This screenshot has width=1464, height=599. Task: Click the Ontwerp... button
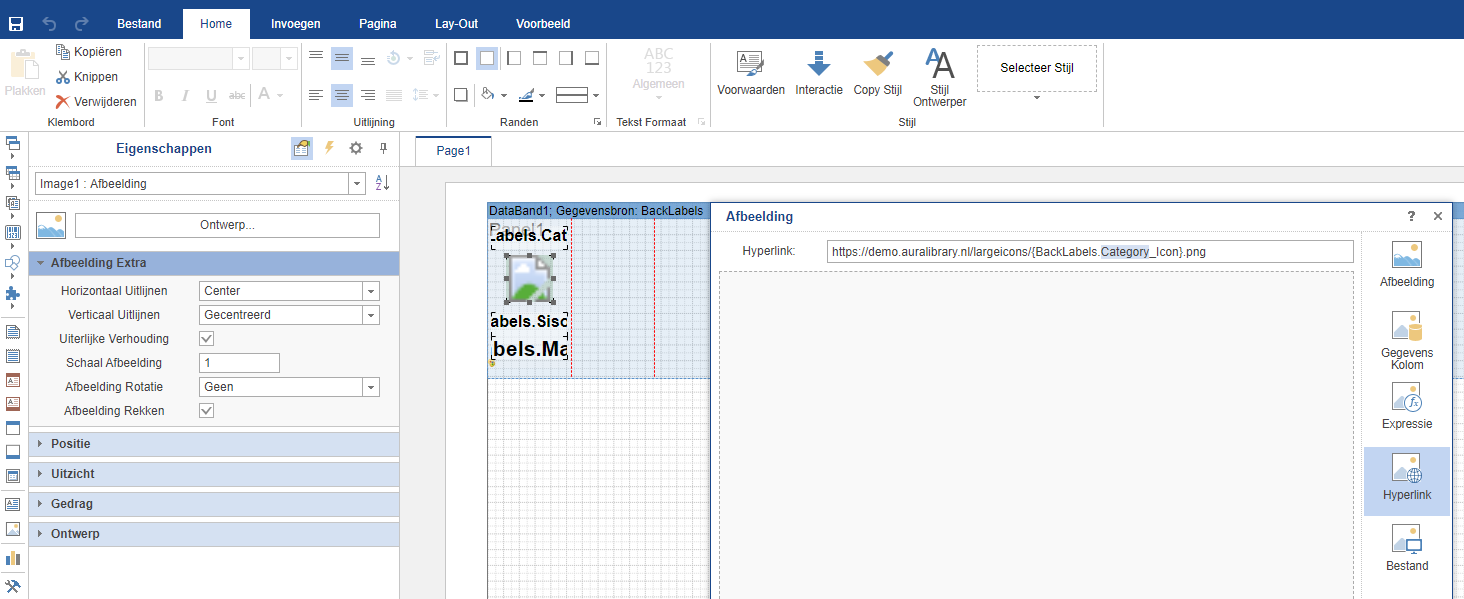[x=227, y=225]
